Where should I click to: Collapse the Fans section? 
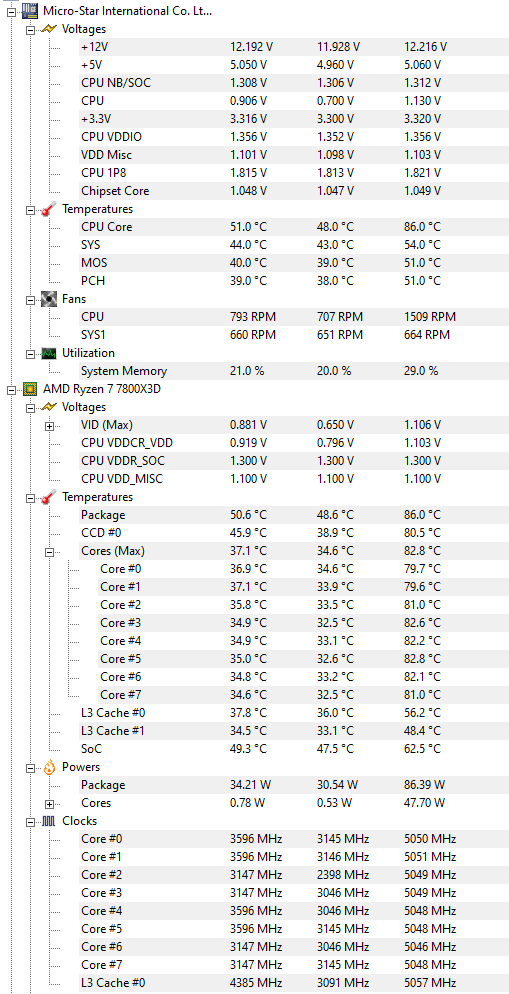point(30,299)
